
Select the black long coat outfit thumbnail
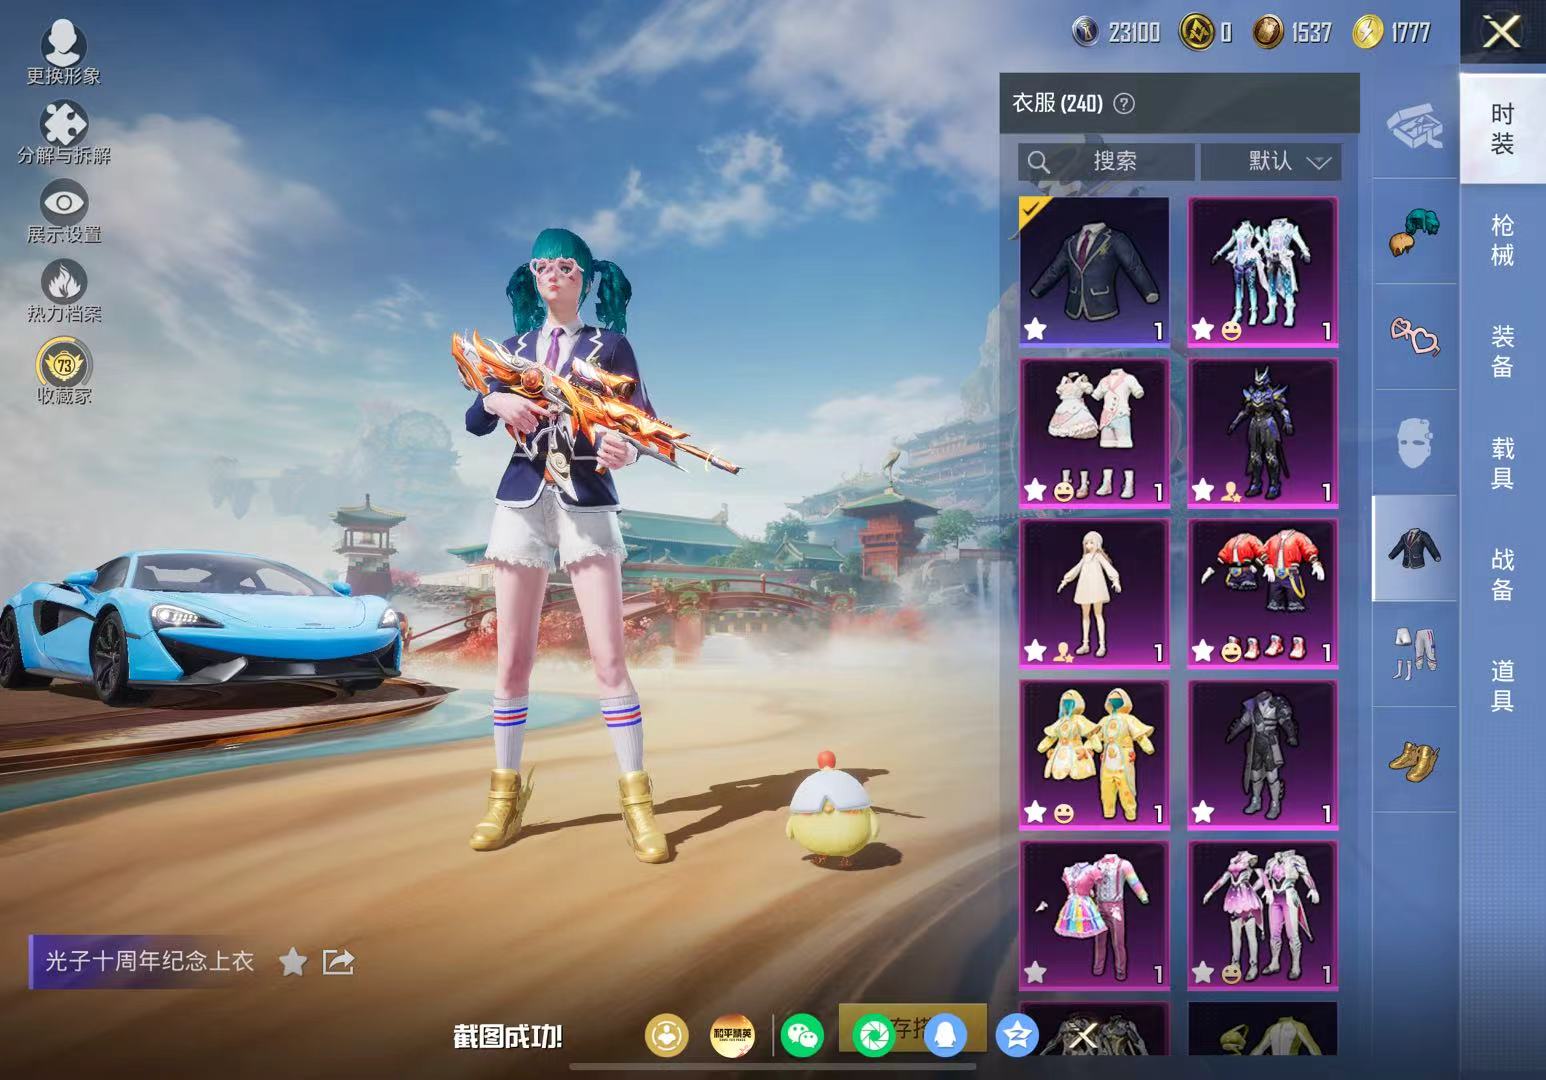1262,754
